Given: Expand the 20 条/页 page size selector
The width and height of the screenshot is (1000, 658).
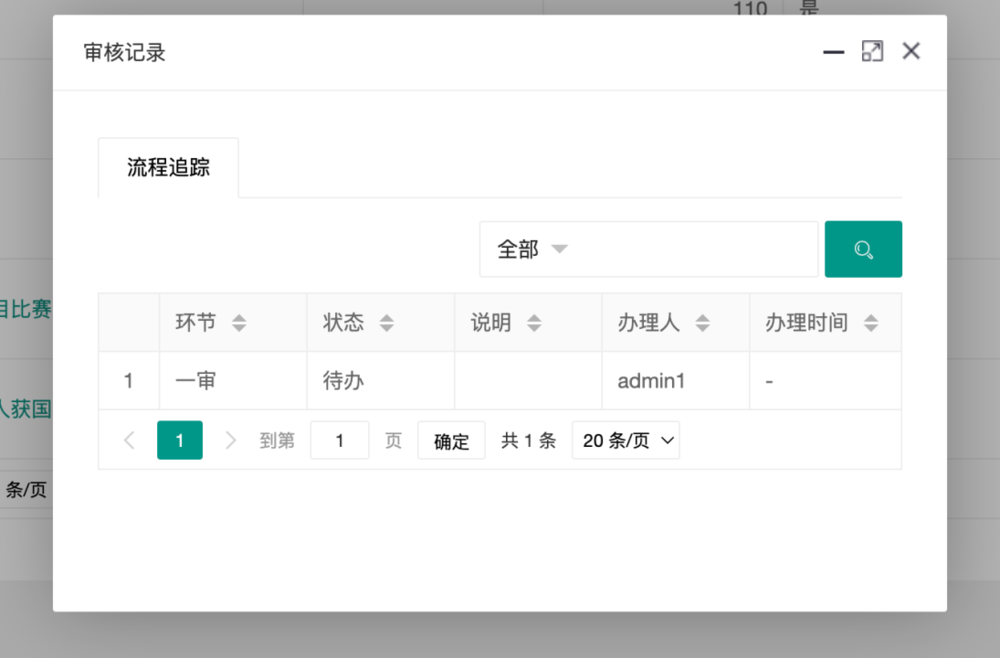Looking at the screenshot, I should pos(625,440).
